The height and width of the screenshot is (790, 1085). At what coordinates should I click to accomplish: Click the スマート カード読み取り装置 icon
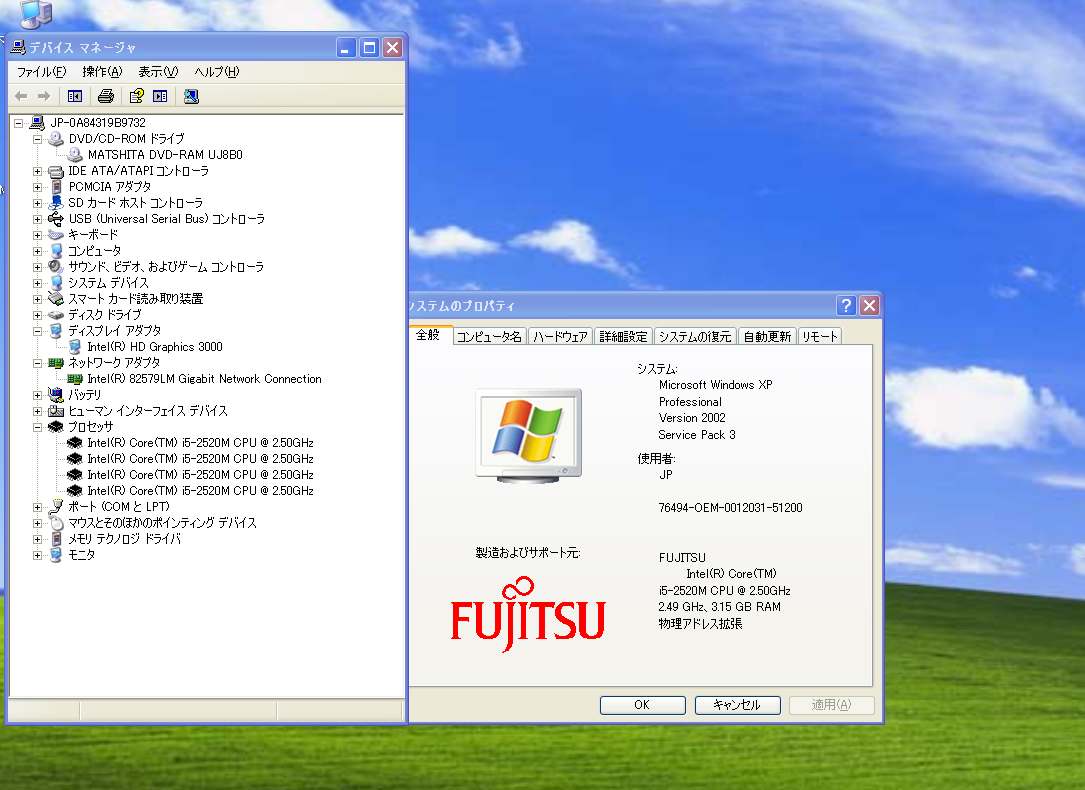[x=56, y=299]
